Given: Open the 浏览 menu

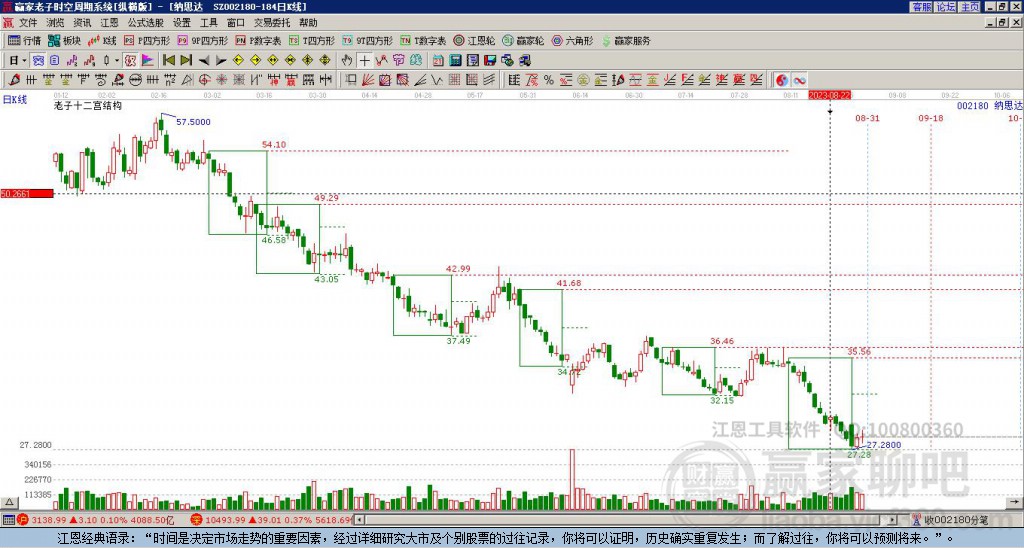Looking at the screenshot, I should tap(56, 23).
